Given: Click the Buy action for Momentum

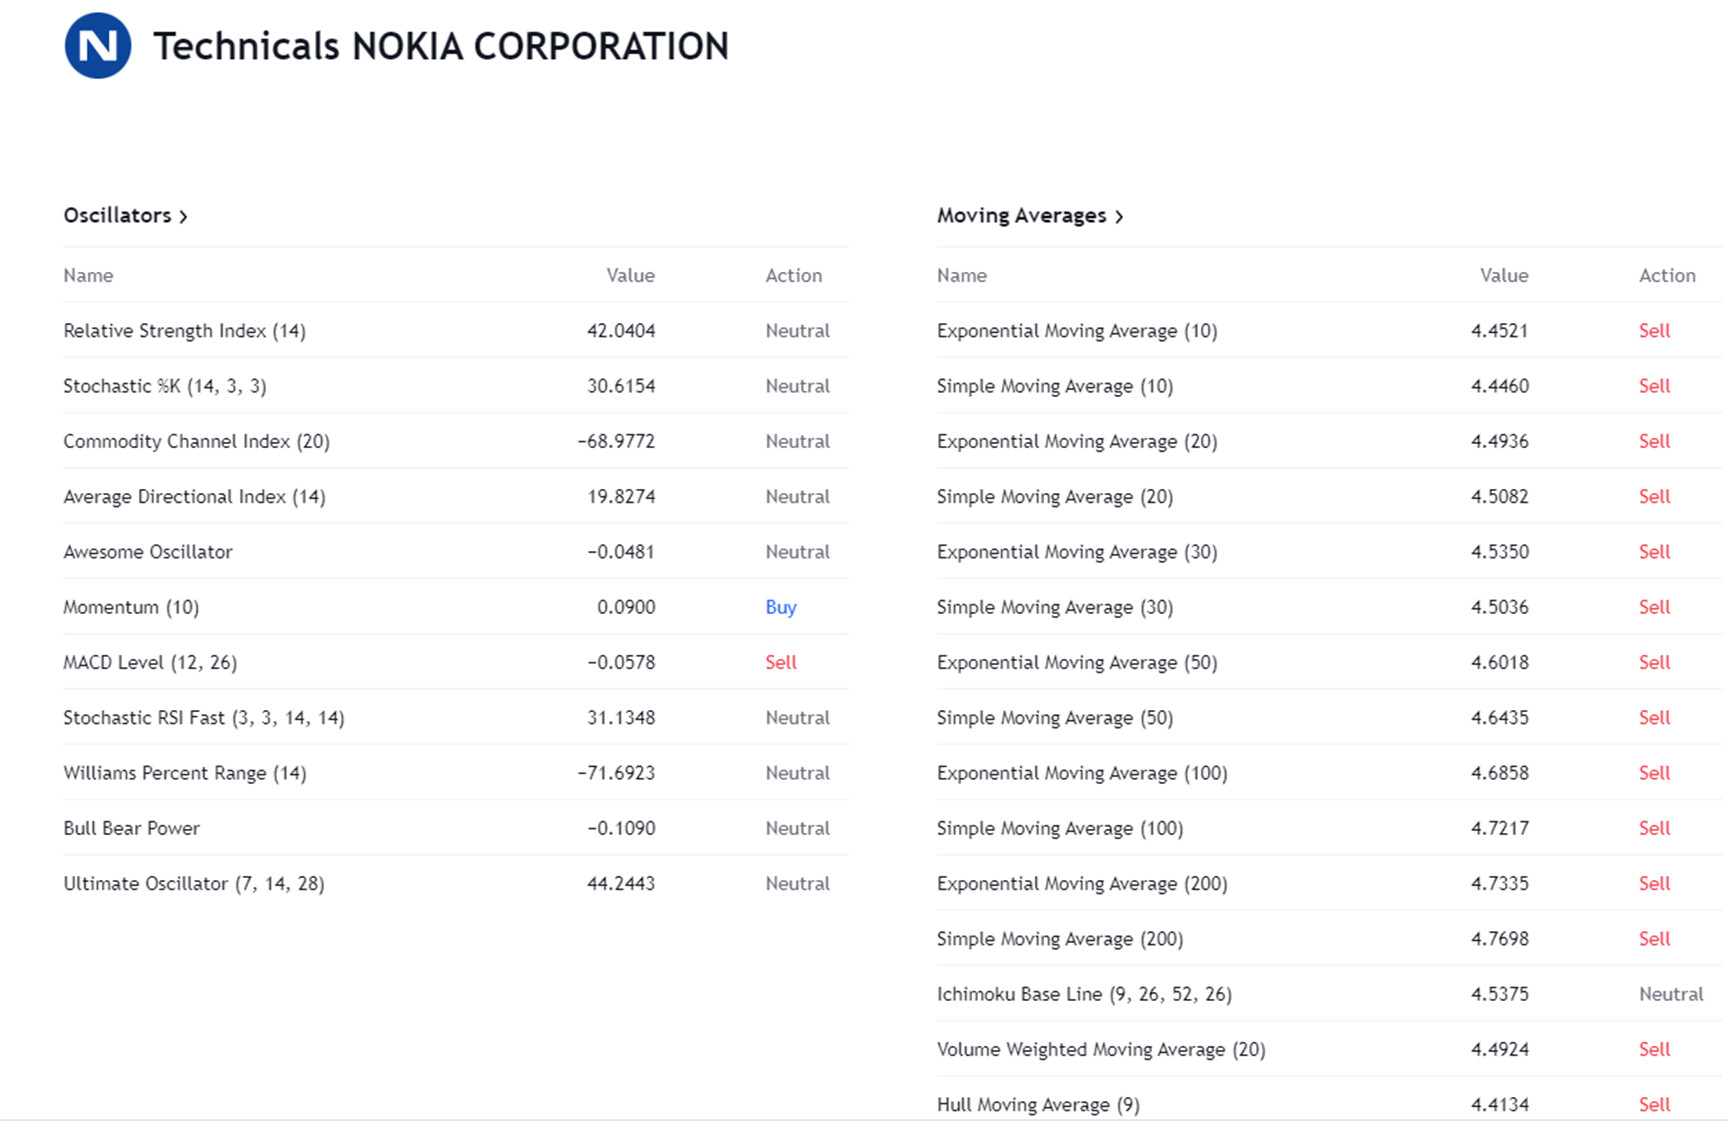Looking at the screenshot, I should (781, 607).
